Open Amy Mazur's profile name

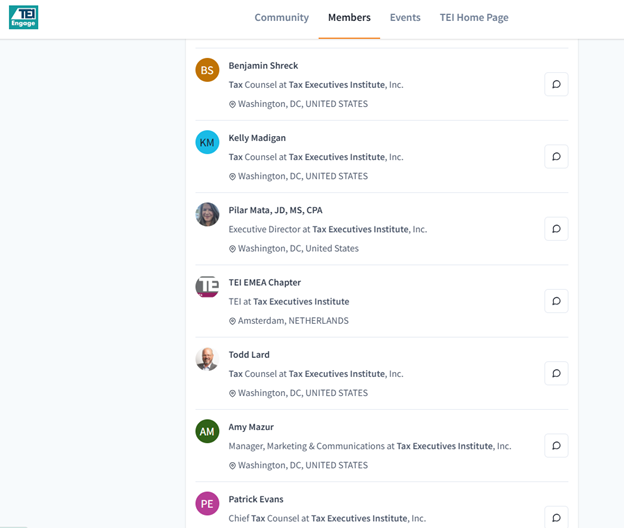(x=251, y=427)
